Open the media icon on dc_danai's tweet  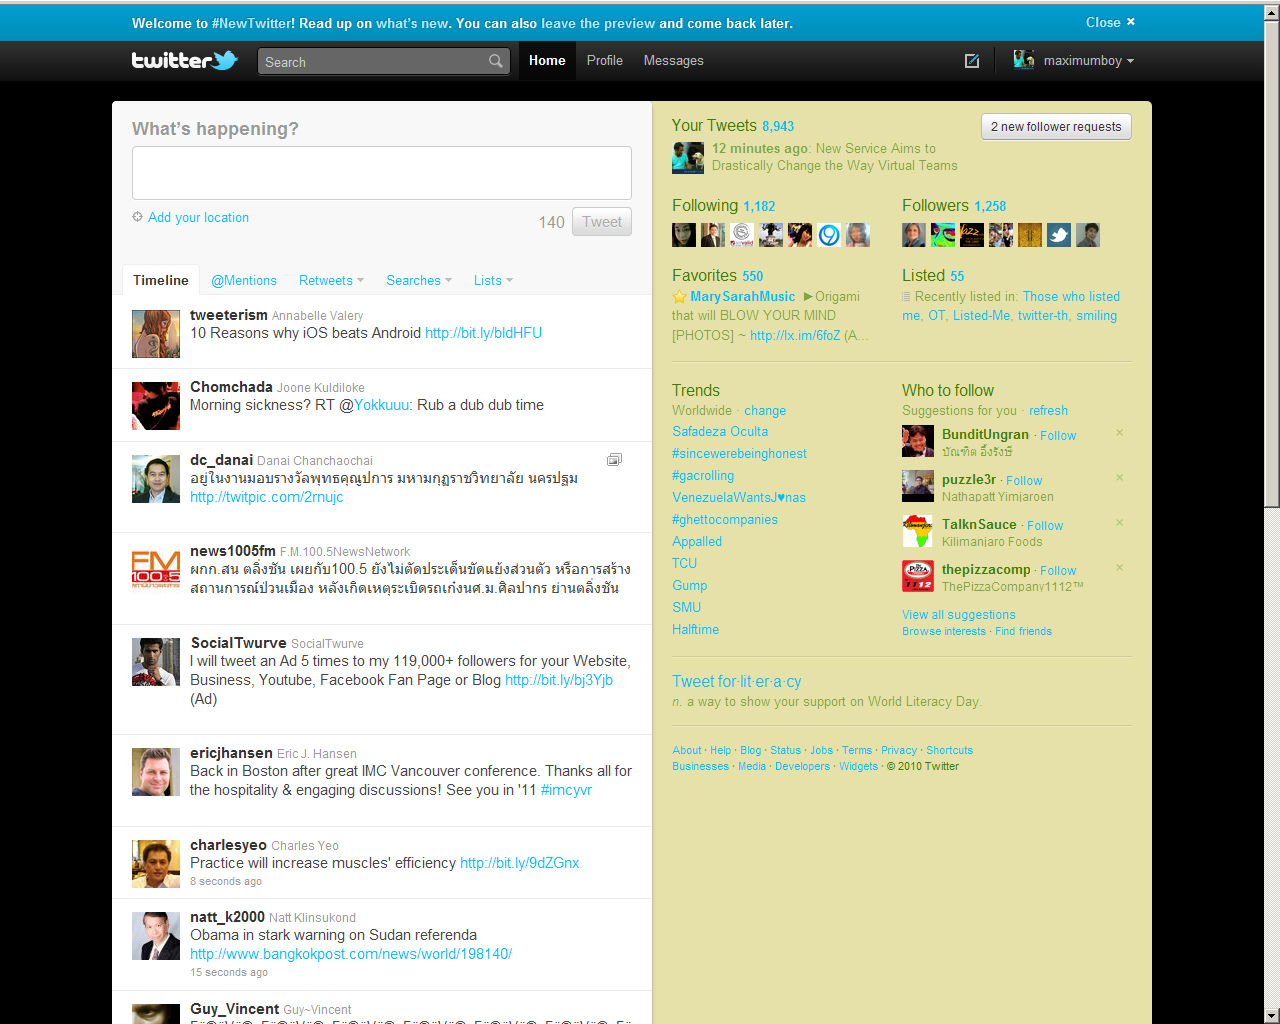pyautogui.click(x=614, y=460)
